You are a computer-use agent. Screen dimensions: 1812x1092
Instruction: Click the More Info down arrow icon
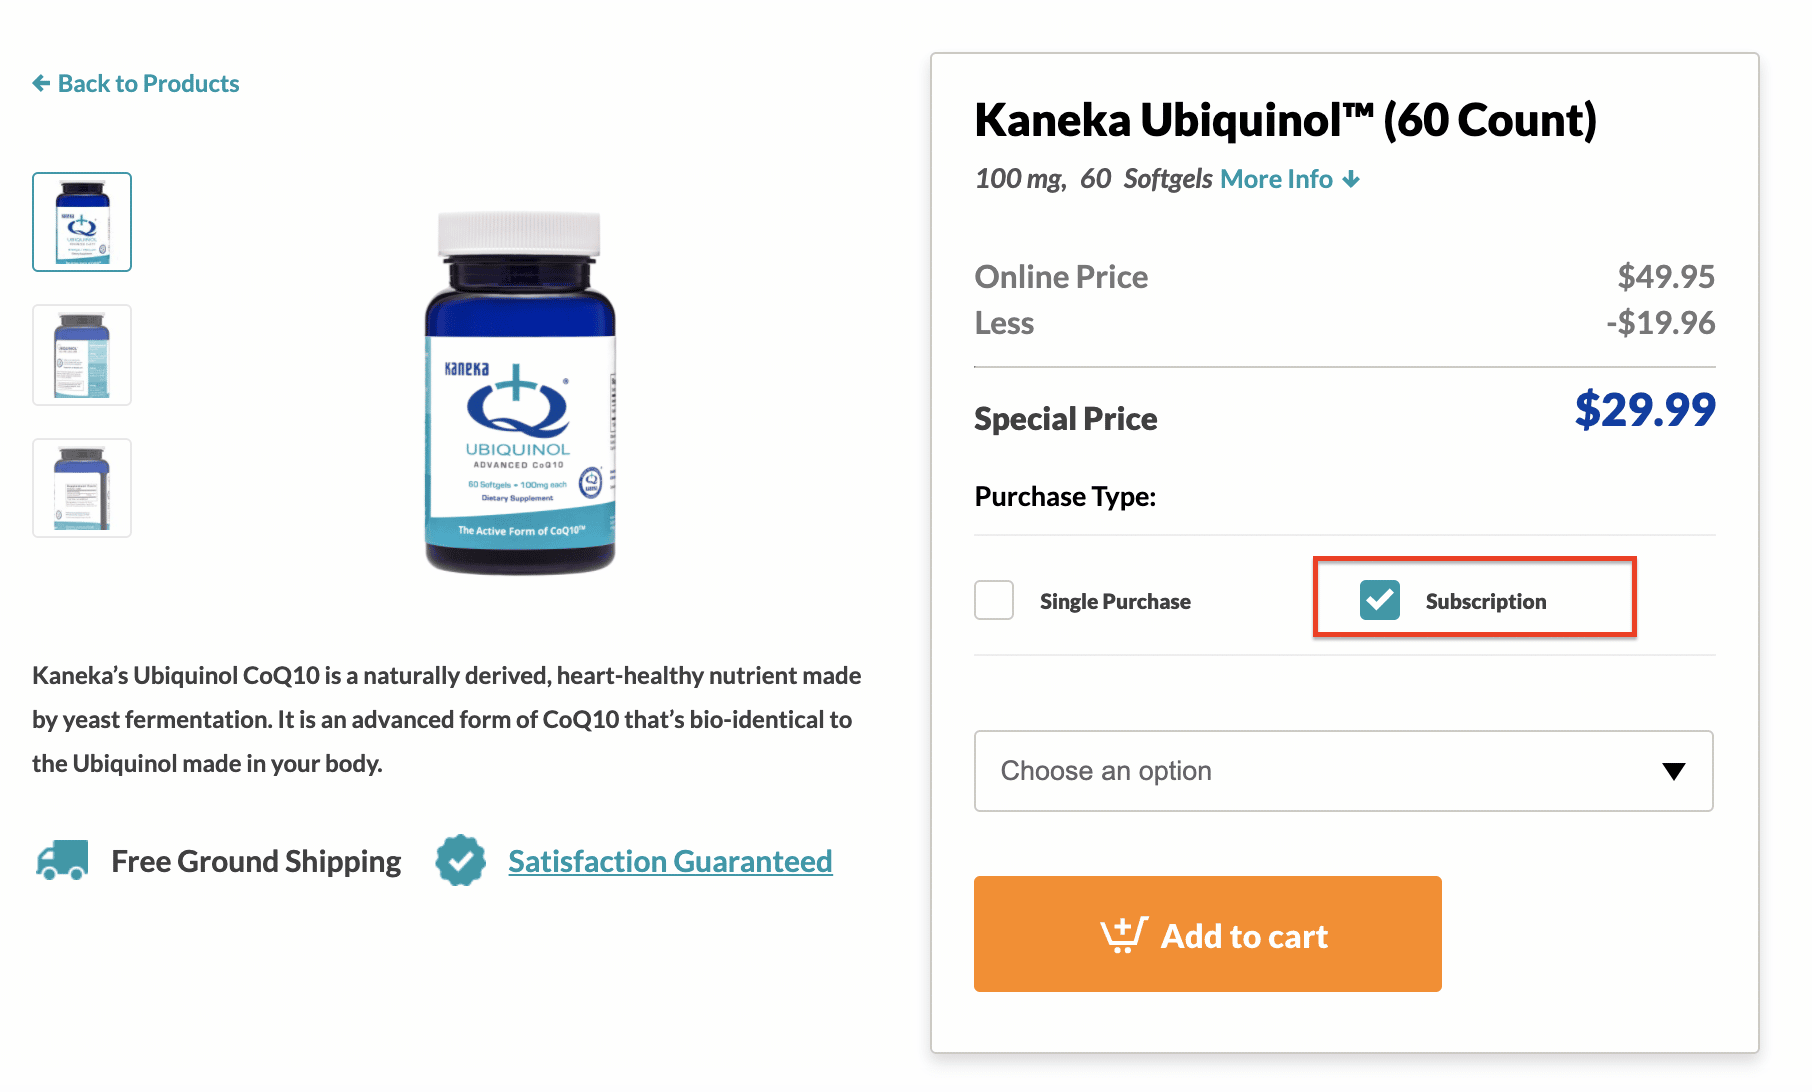[1351, 179]
